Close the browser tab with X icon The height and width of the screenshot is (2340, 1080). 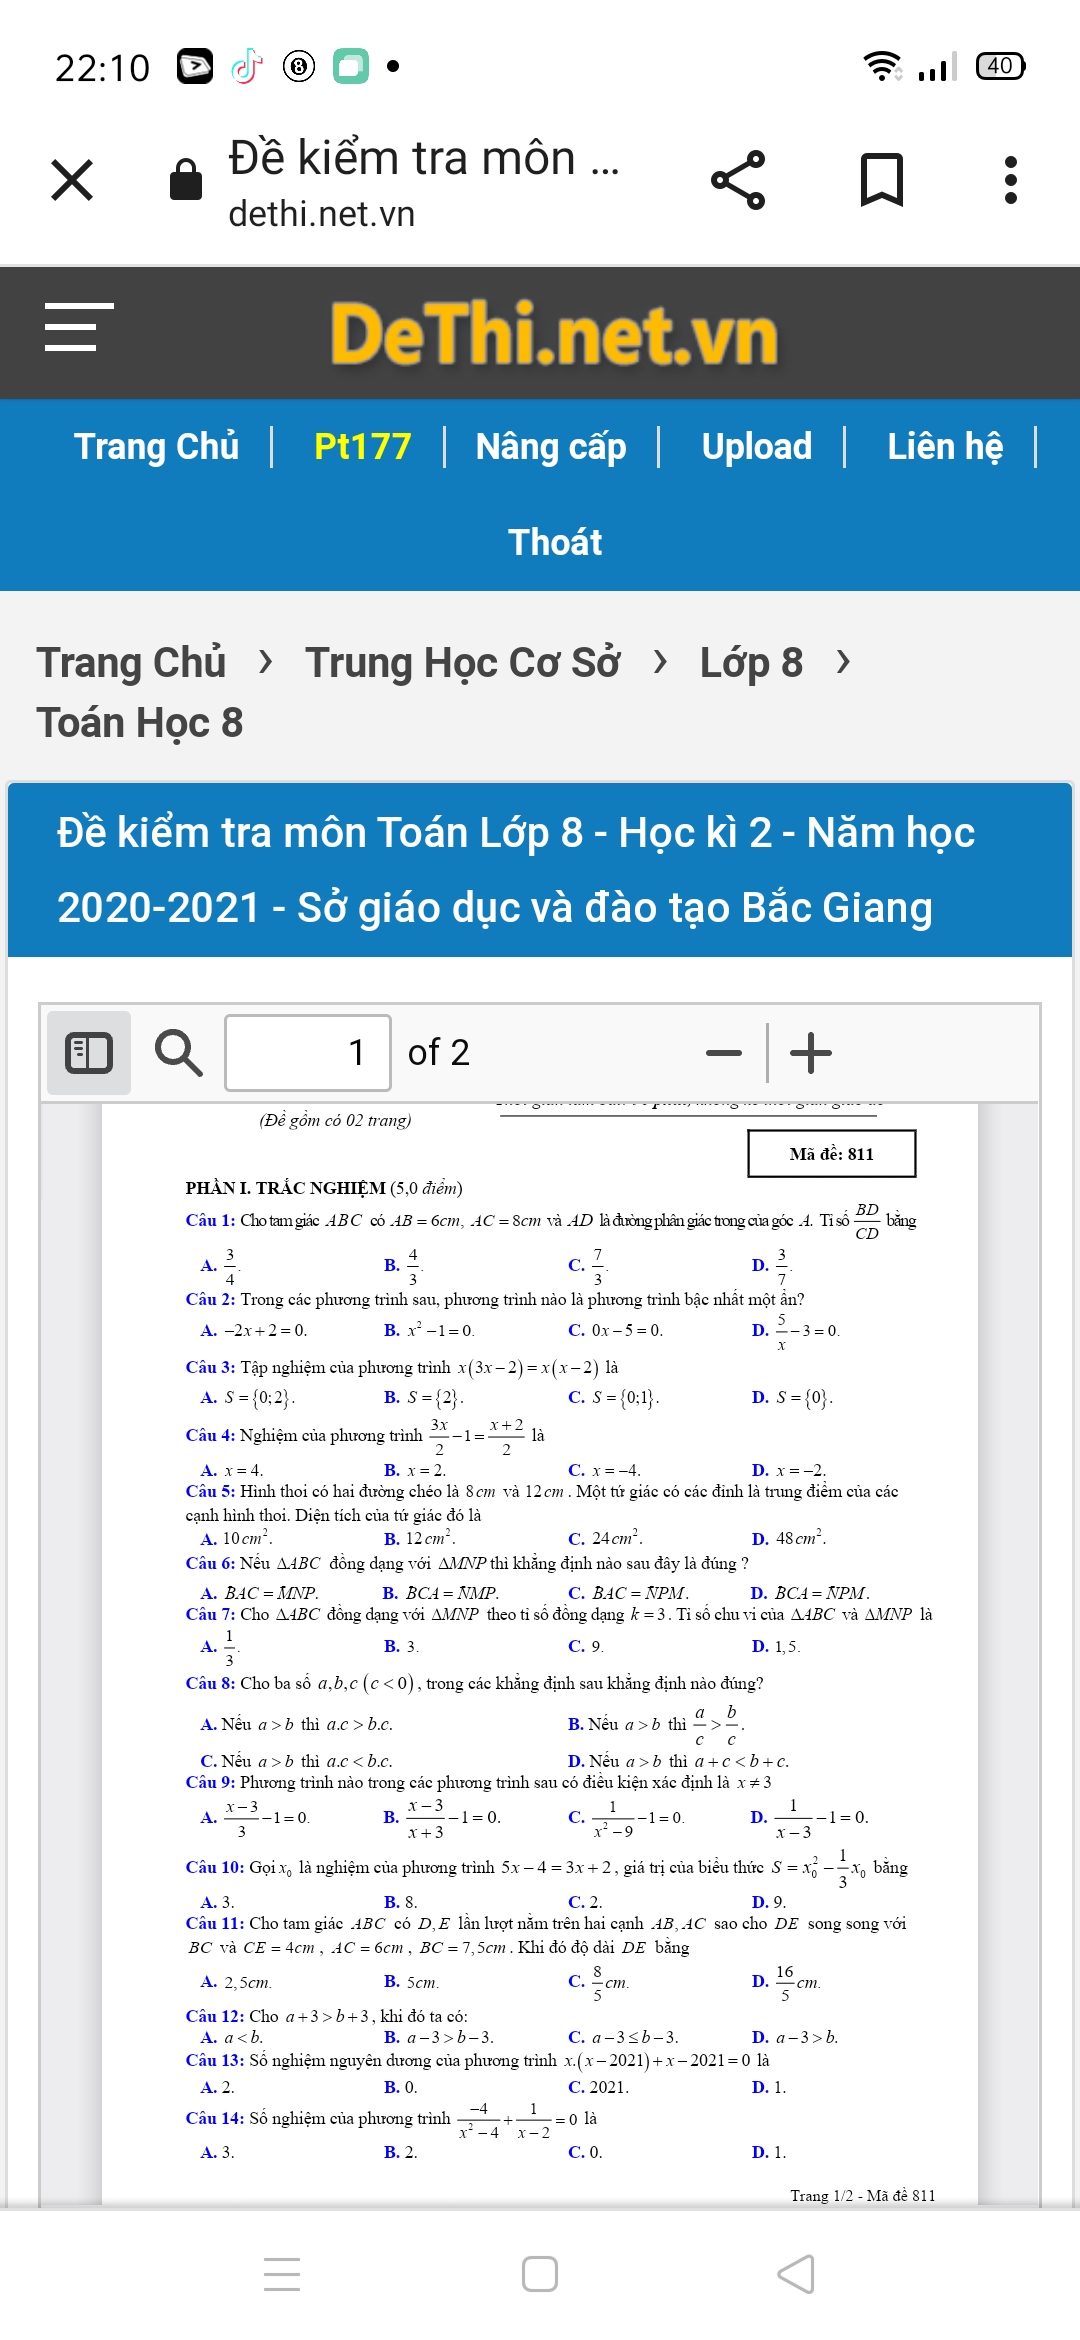(x=72, y=180)
